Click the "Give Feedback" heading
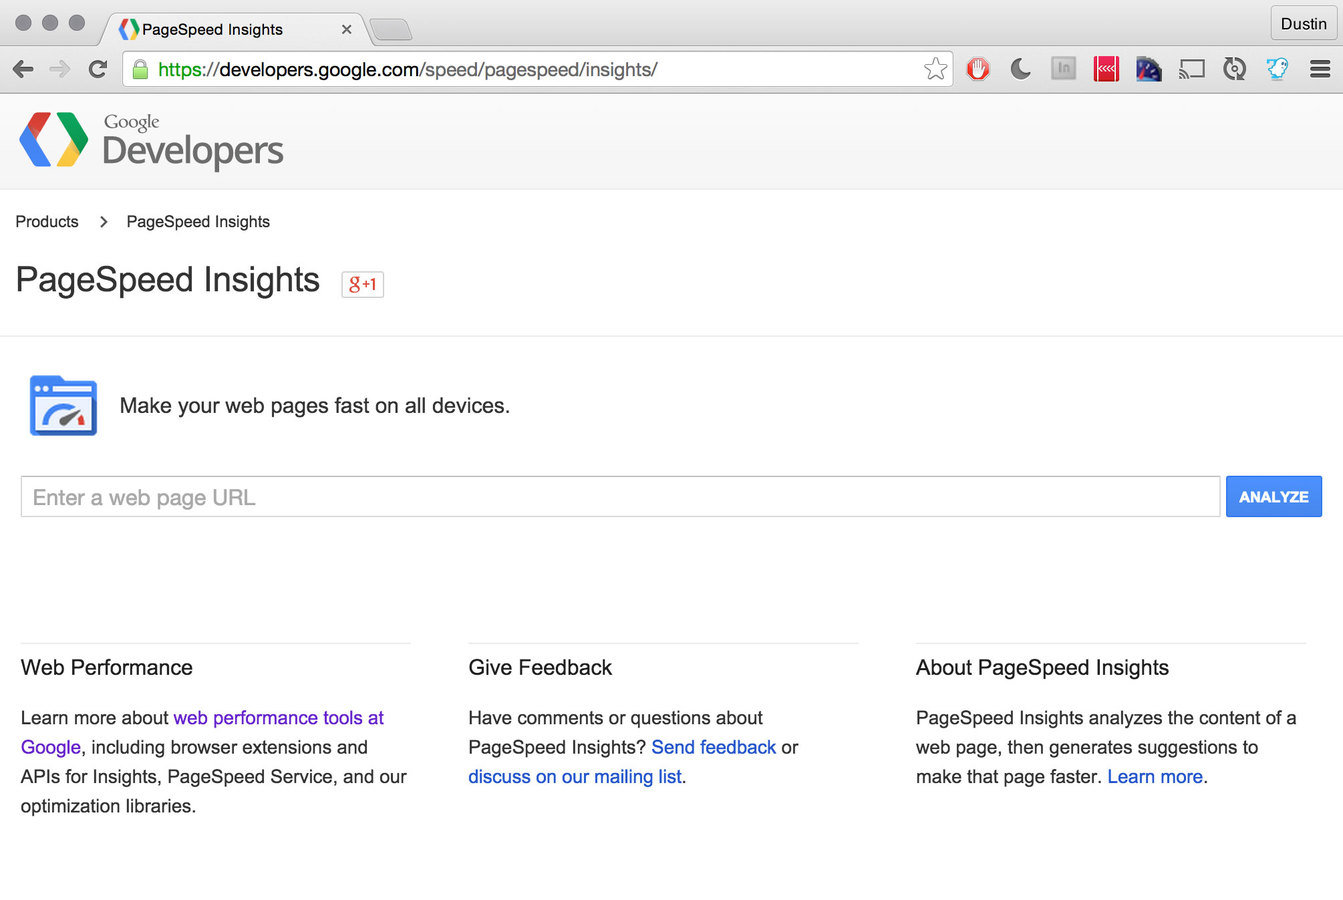 tap(540, 668)
